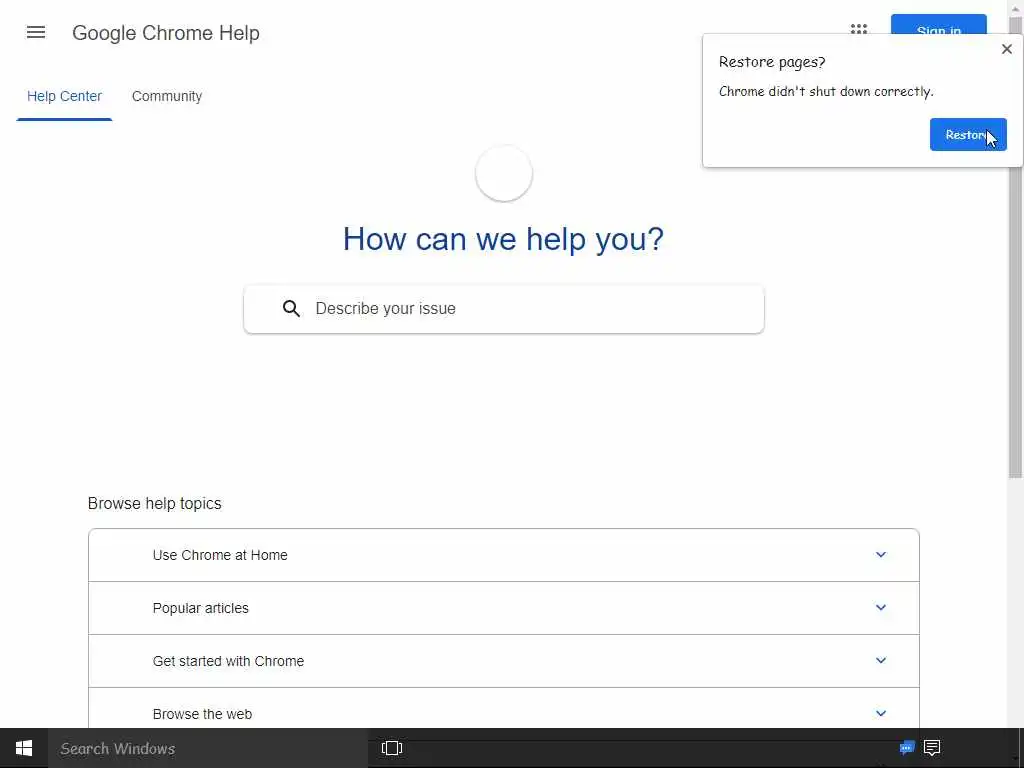Screen dimensions: 1024x768
Task: Expand Browse the web chevron
Action: coord(880,713)
